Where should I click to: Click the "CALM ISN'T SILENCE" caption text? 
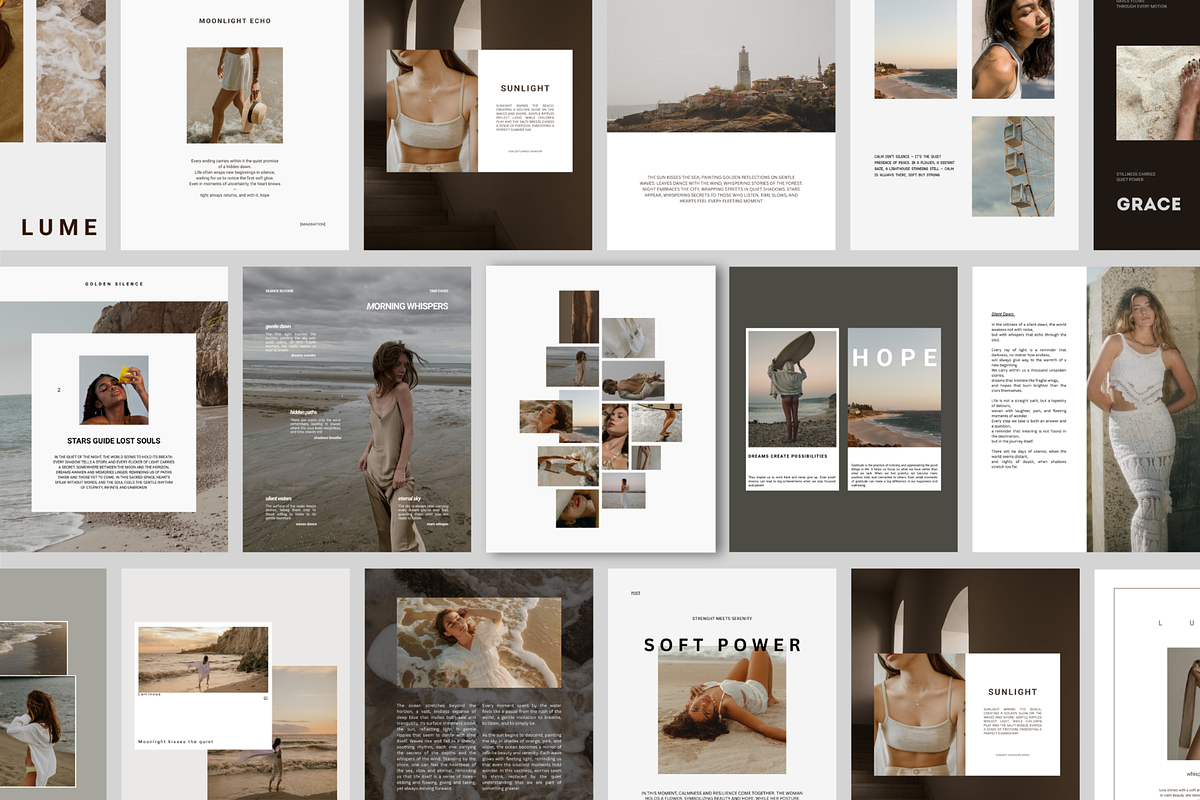tap(913, 164)
